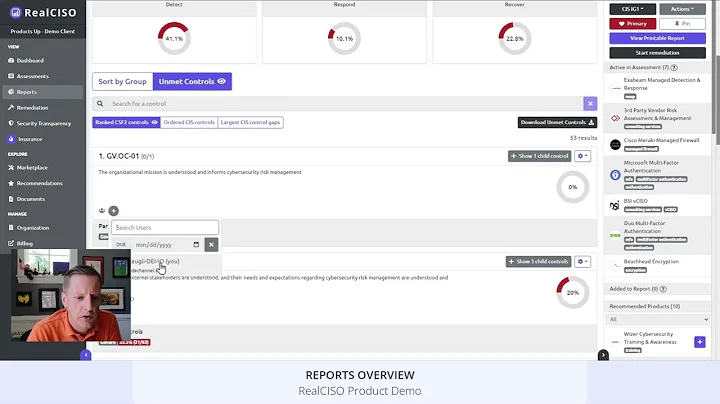Viewport: 720px width, 404px height.
Task: Click the search magnifier icon
Action: [100, 104]
